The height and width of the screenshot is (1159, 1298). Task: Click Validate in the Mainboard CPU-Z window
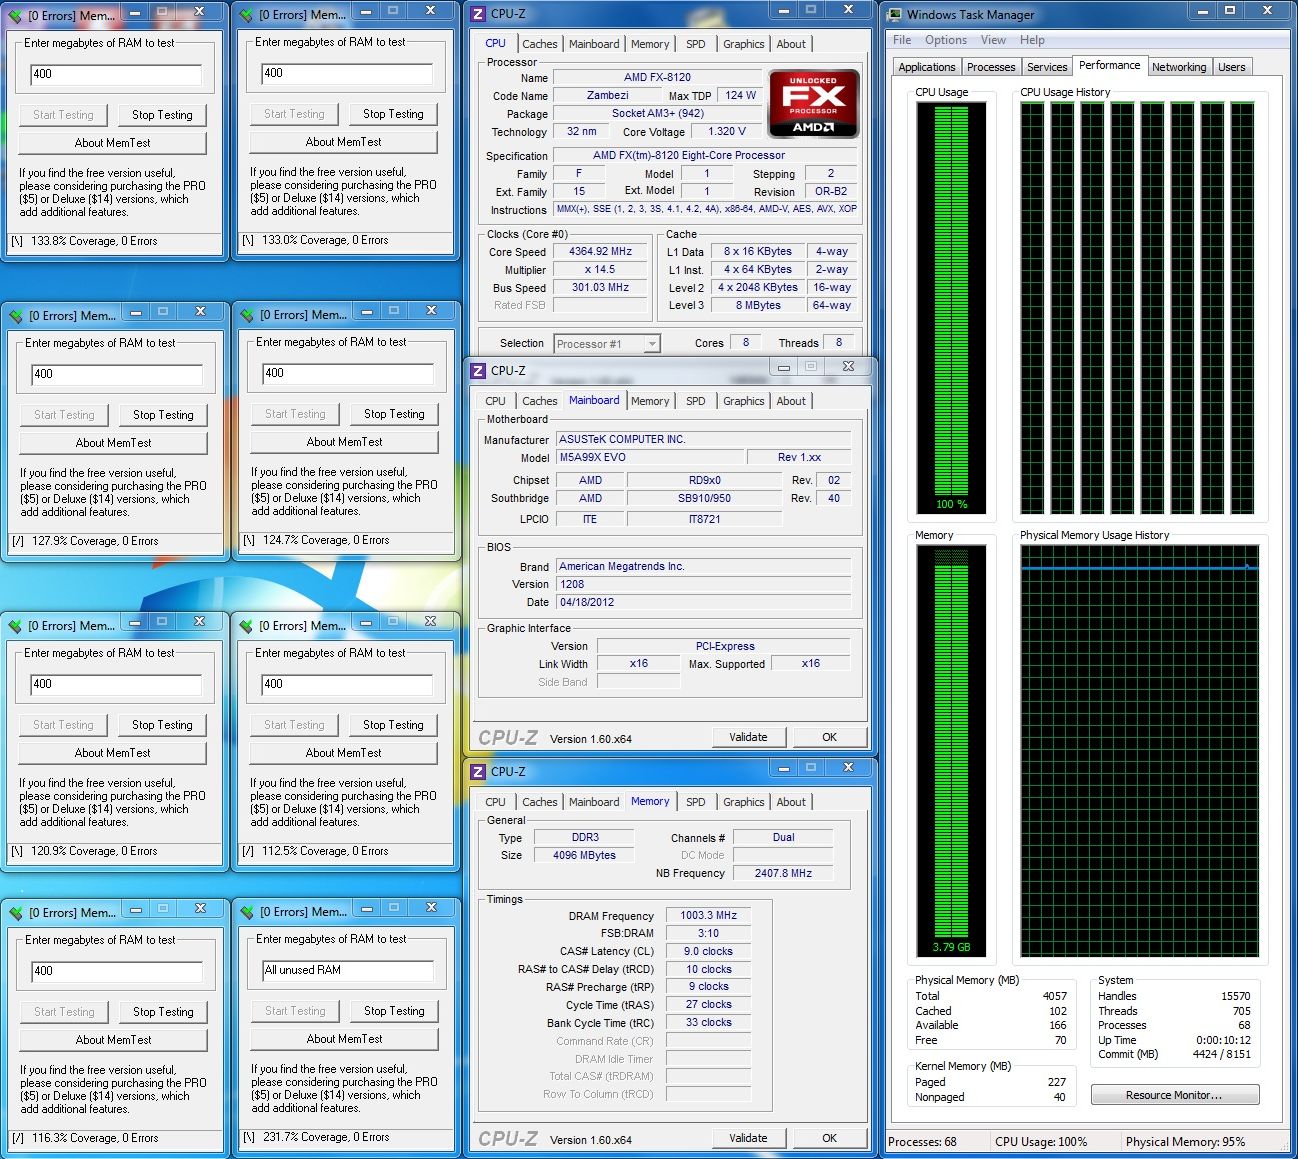pyautogui.click(x=748, y=737)
